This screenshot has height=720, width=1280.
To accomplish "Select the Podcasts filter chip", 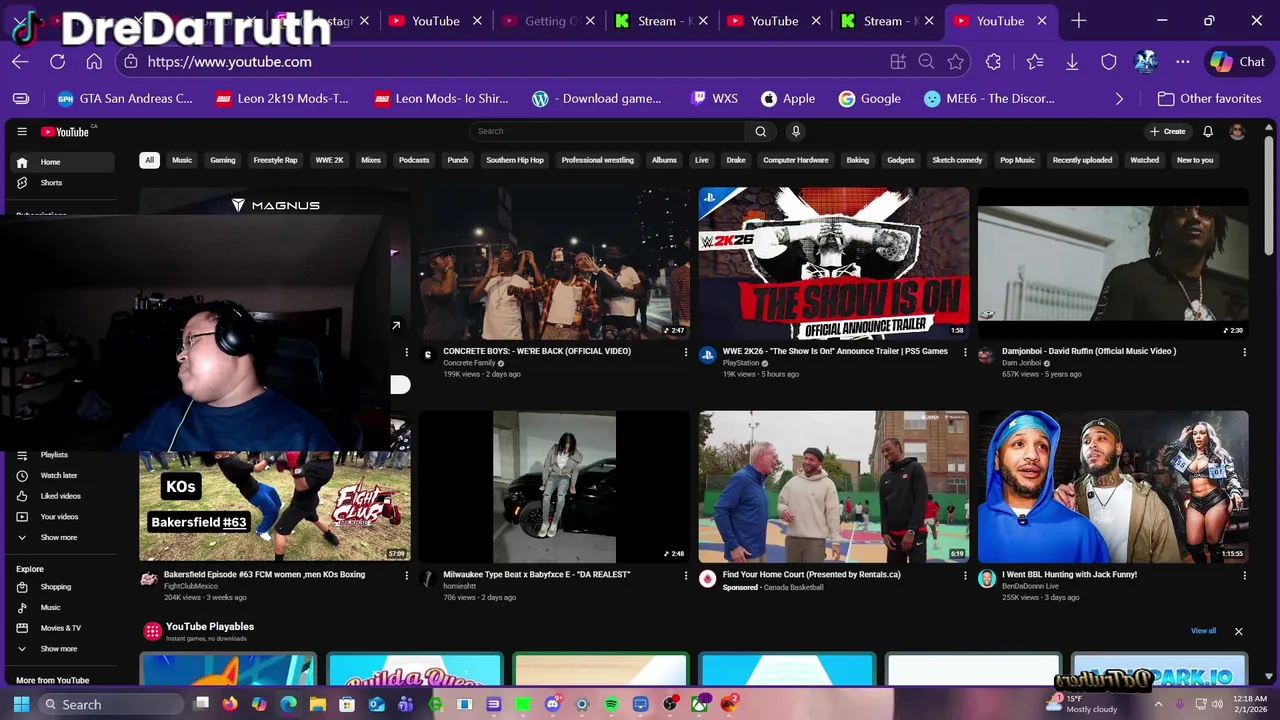I will pyautogui.click(x=414, y=160).
